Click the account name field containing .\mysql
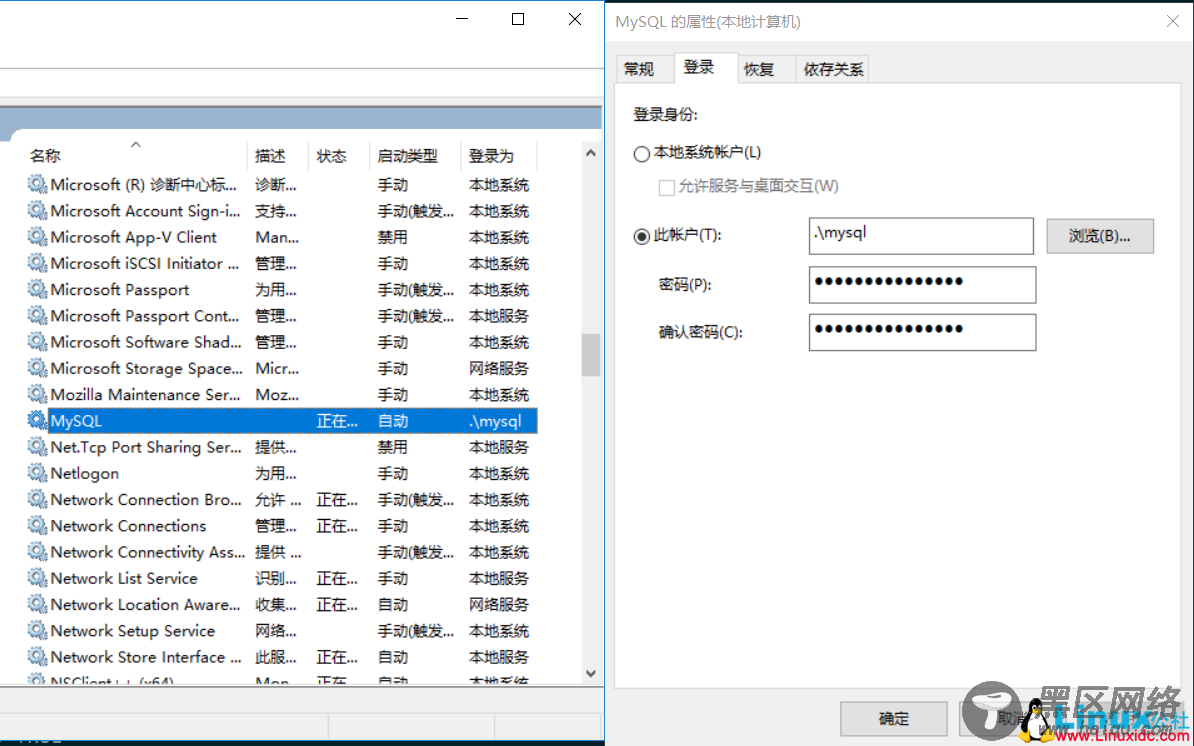This screenshot has width=1194, height=746. tap(921, 236)
